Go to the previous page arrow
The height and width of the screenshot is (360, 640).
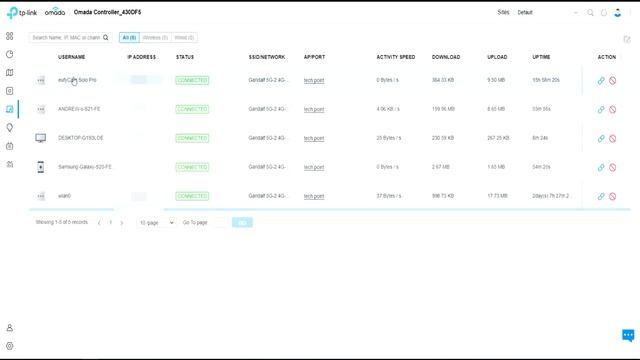[x=99, y=223]
